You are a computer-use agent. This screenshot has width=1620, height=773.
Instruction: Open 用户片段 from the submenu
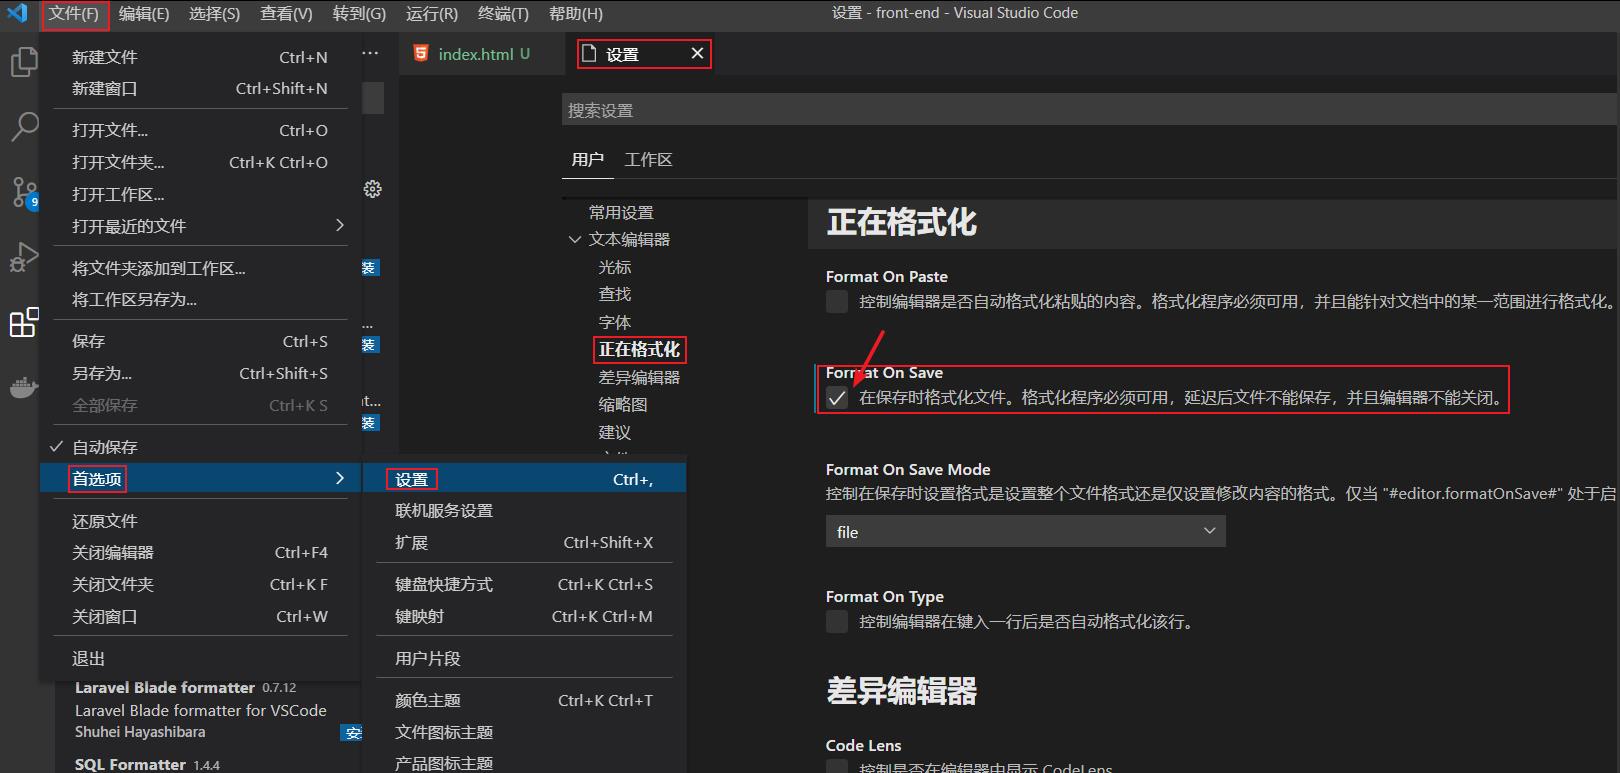[x=524, y=658]
